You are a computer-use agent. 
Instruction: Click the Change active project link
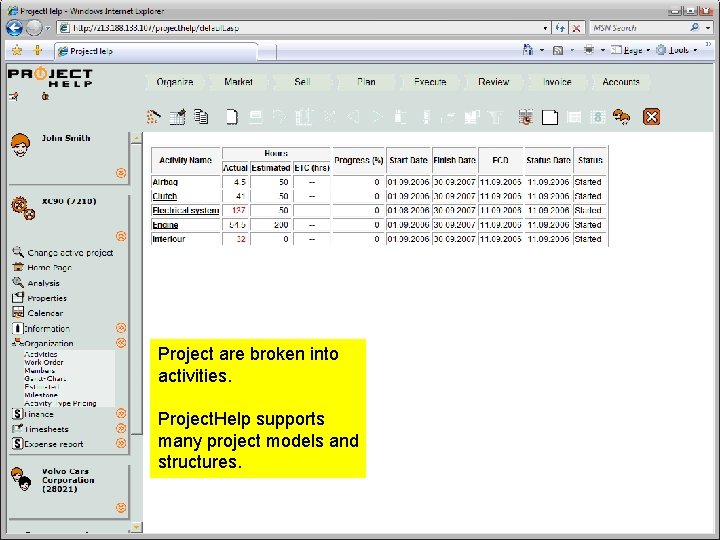click(x=70, y=253)
